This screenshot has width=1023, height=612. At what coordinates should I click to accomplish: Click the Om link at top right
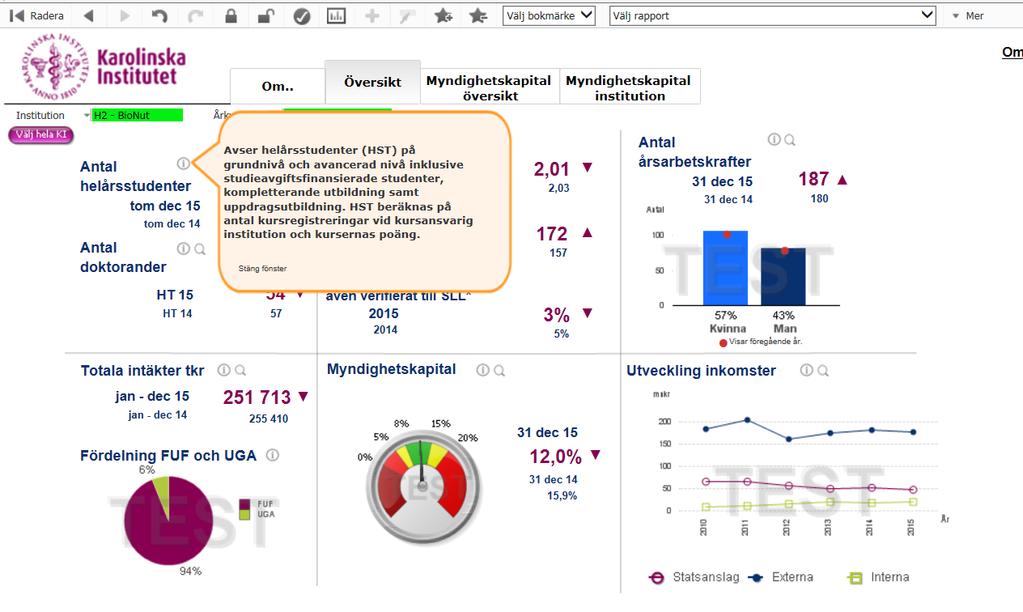point(1012,52)
